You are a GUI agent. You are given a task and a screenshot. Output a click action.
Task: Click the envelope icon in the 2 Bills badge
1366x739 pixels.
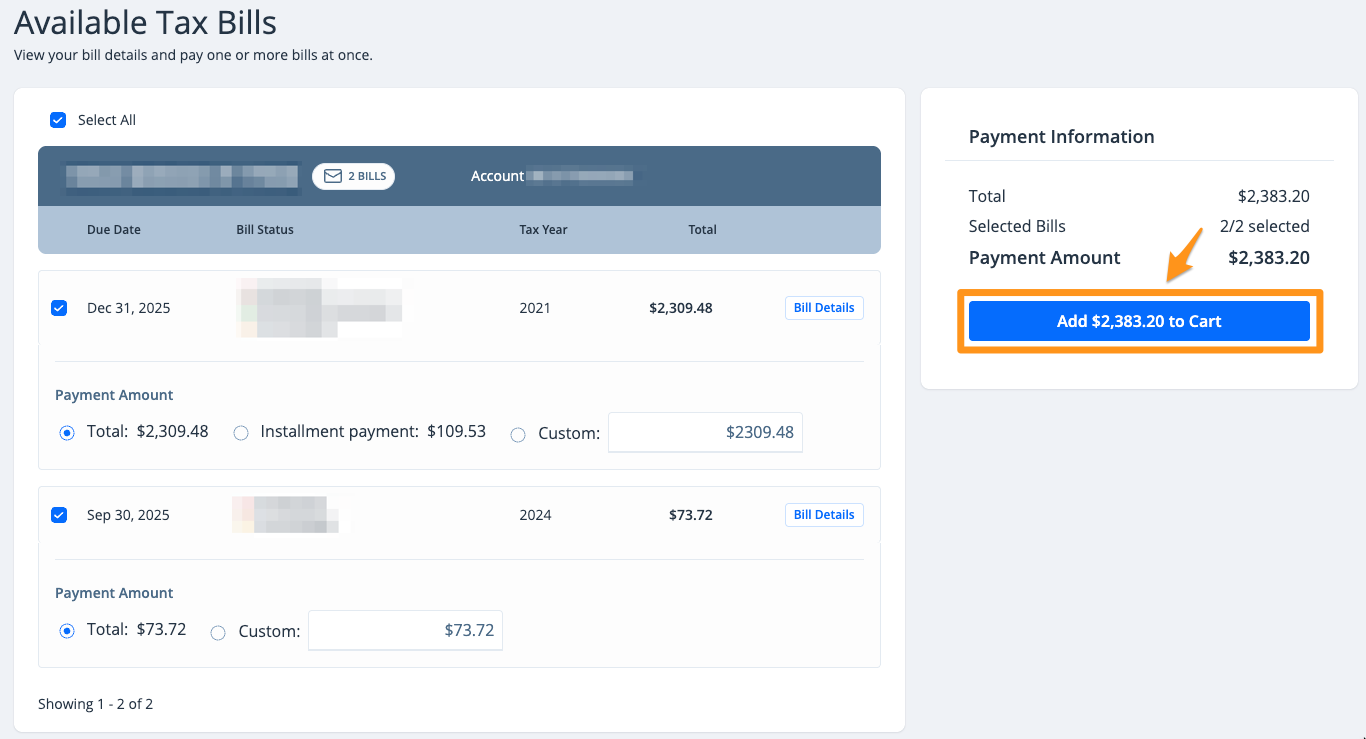click(x=333, y=176)
